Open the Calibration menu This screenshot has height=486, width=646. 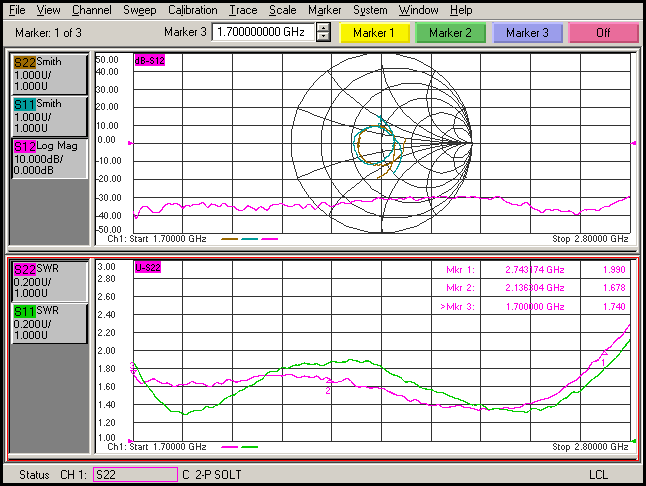tap(192, 10)
